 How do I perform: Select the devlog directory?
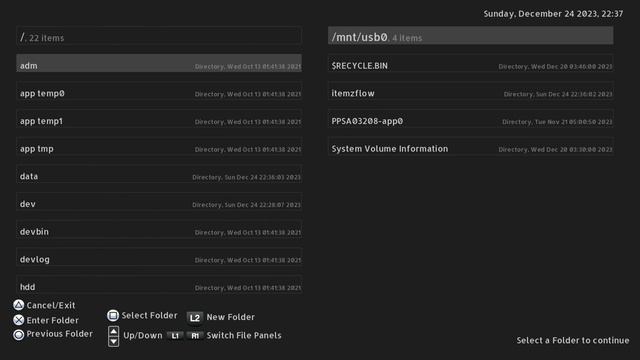tap(159, 258)
